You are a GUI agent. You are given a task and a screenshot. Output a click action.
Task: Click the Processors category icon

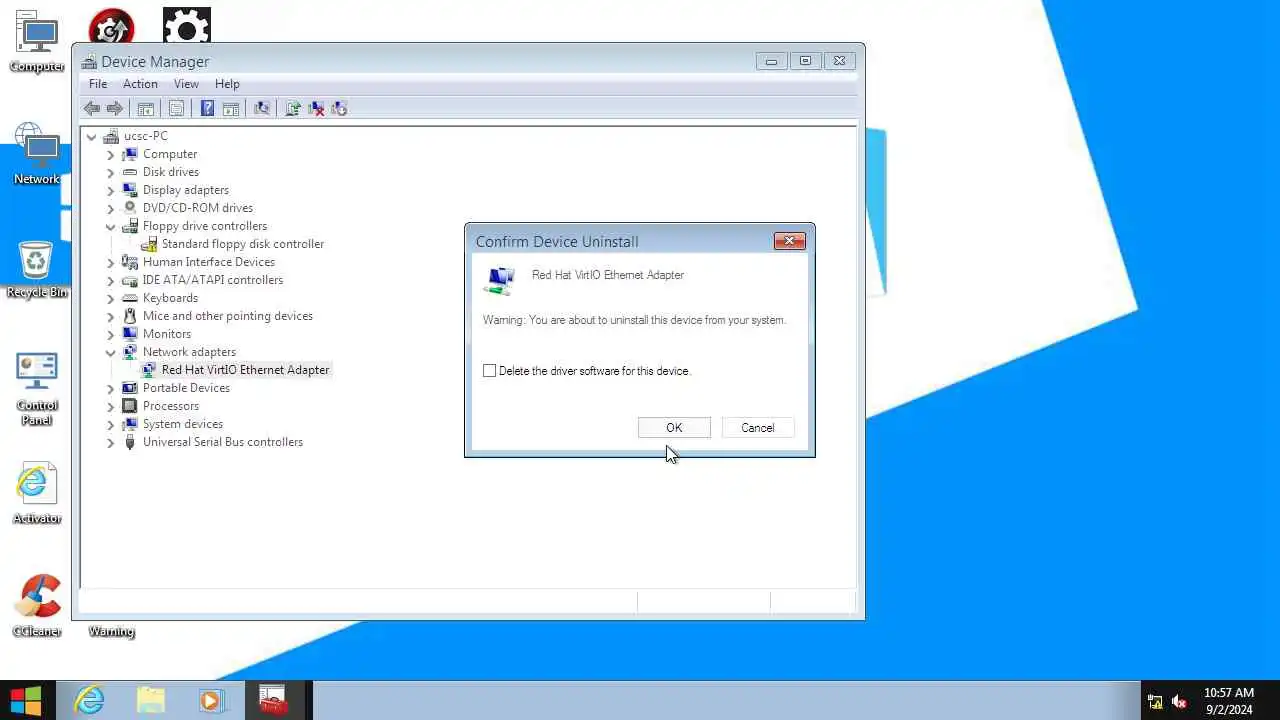tap(129, 406)
